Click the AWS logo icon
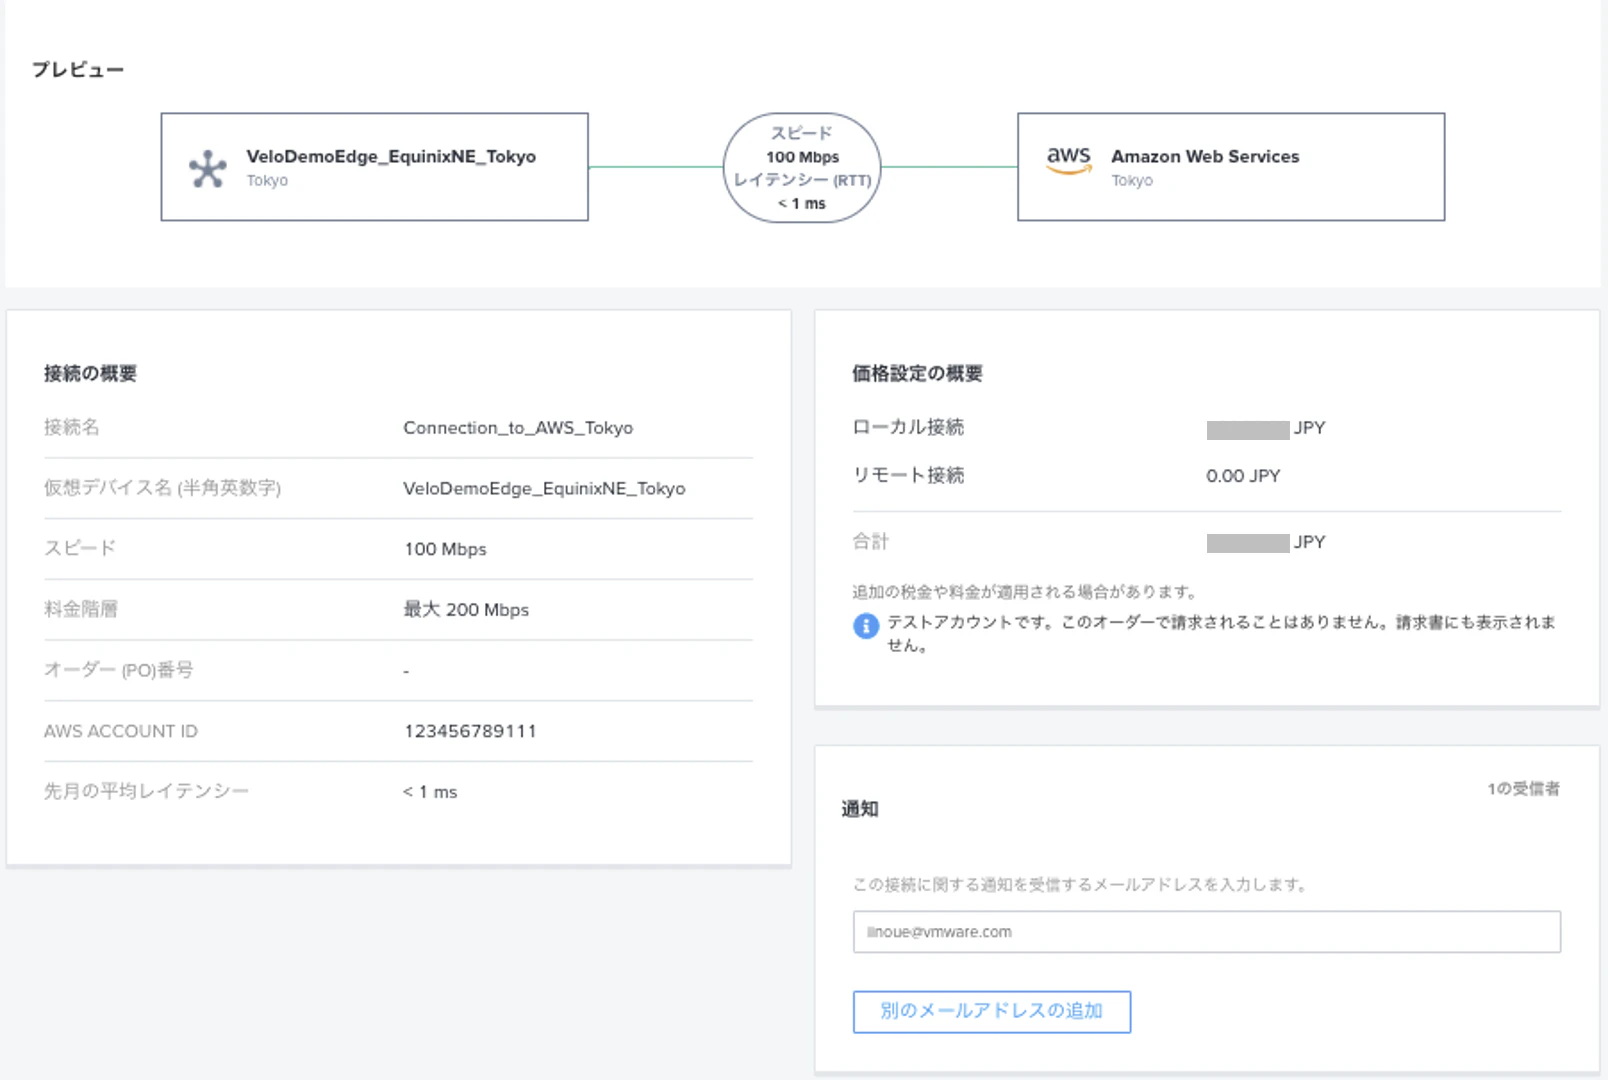The height and width of the screenshot is (1080, 1608). (1069, 160)
